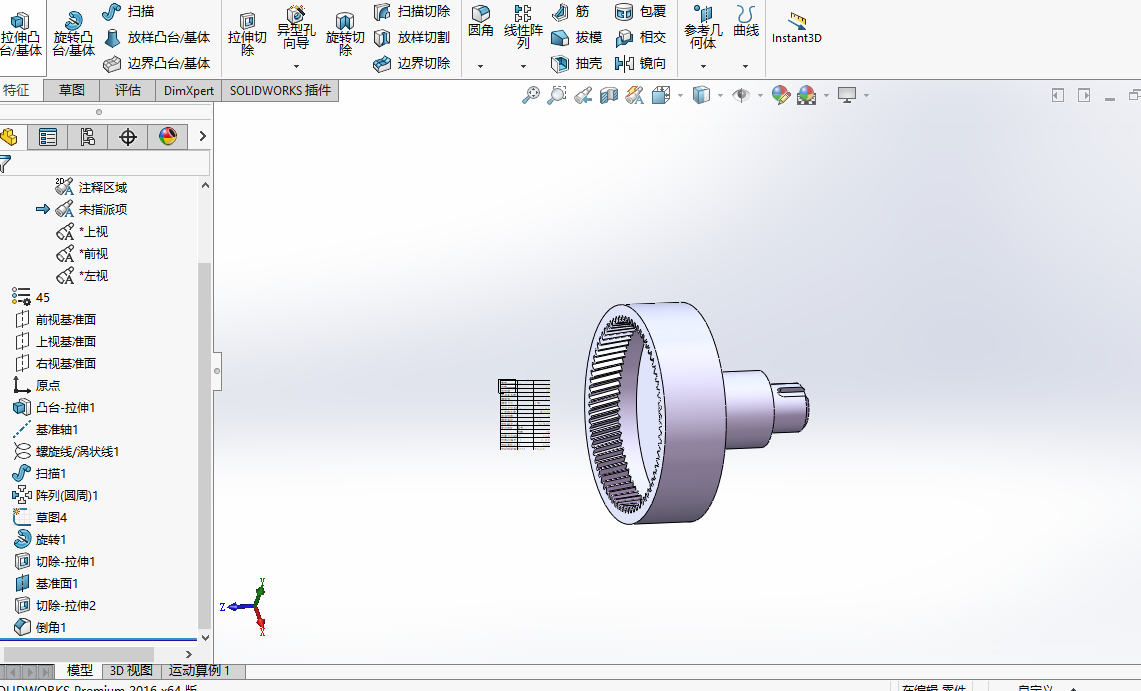This screenshot has width=1141, height=691.
Task: Select the Fillet (圆角) tool
Action: (x=480, y=22)
